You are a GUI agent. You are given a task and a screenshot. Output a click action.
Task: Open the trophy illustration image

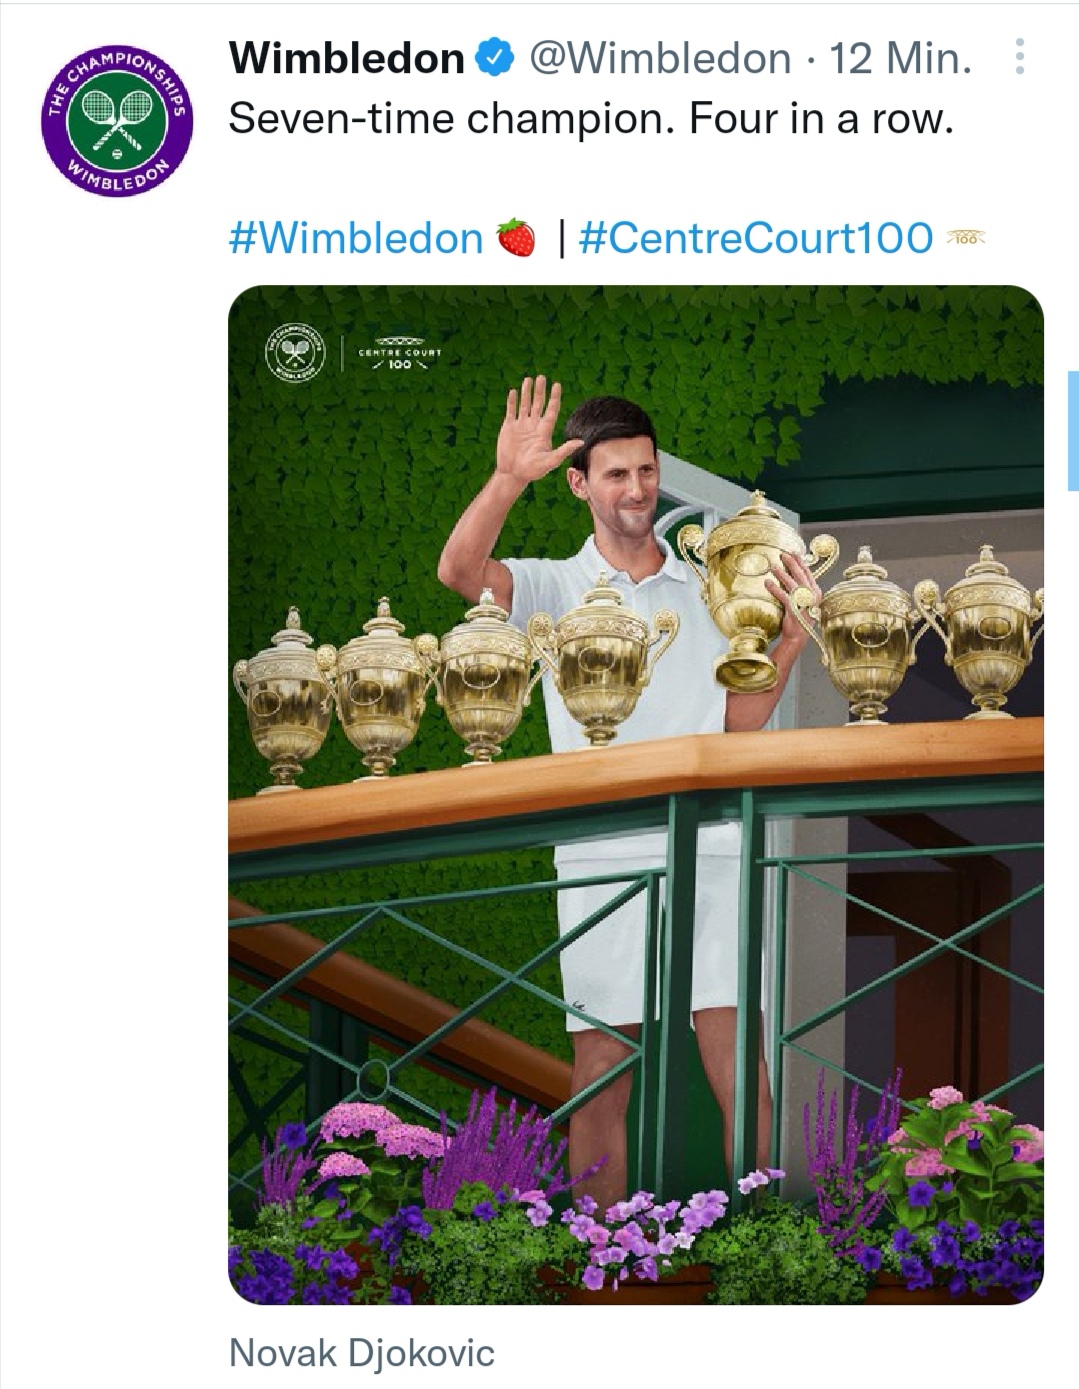[636, 795]
